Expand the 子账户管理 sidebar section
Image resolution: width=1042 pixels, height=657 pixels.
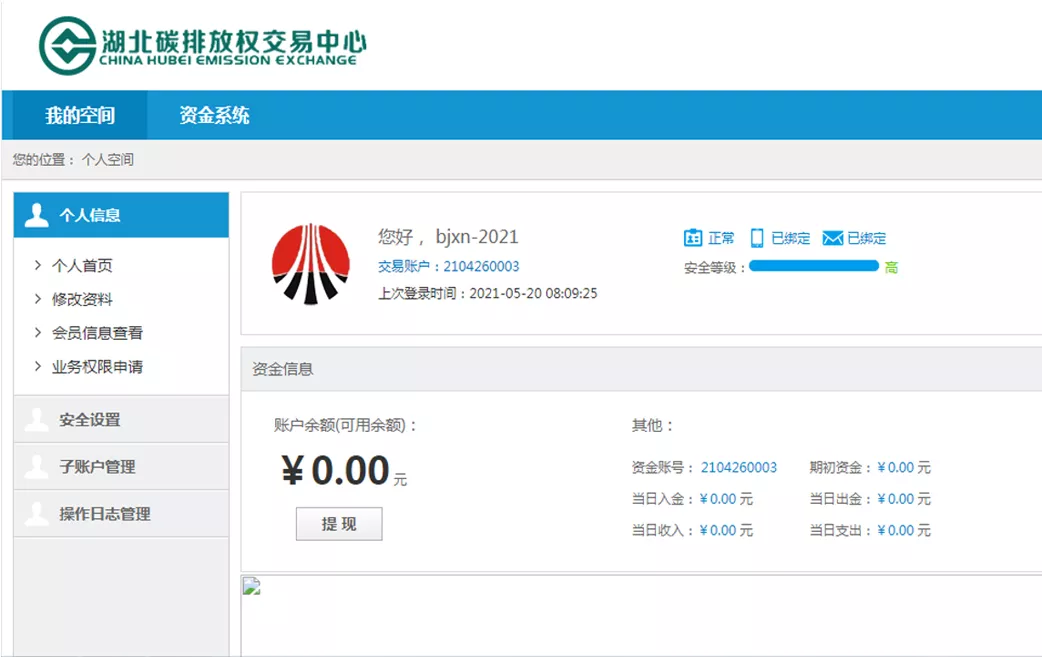(97, 467)
